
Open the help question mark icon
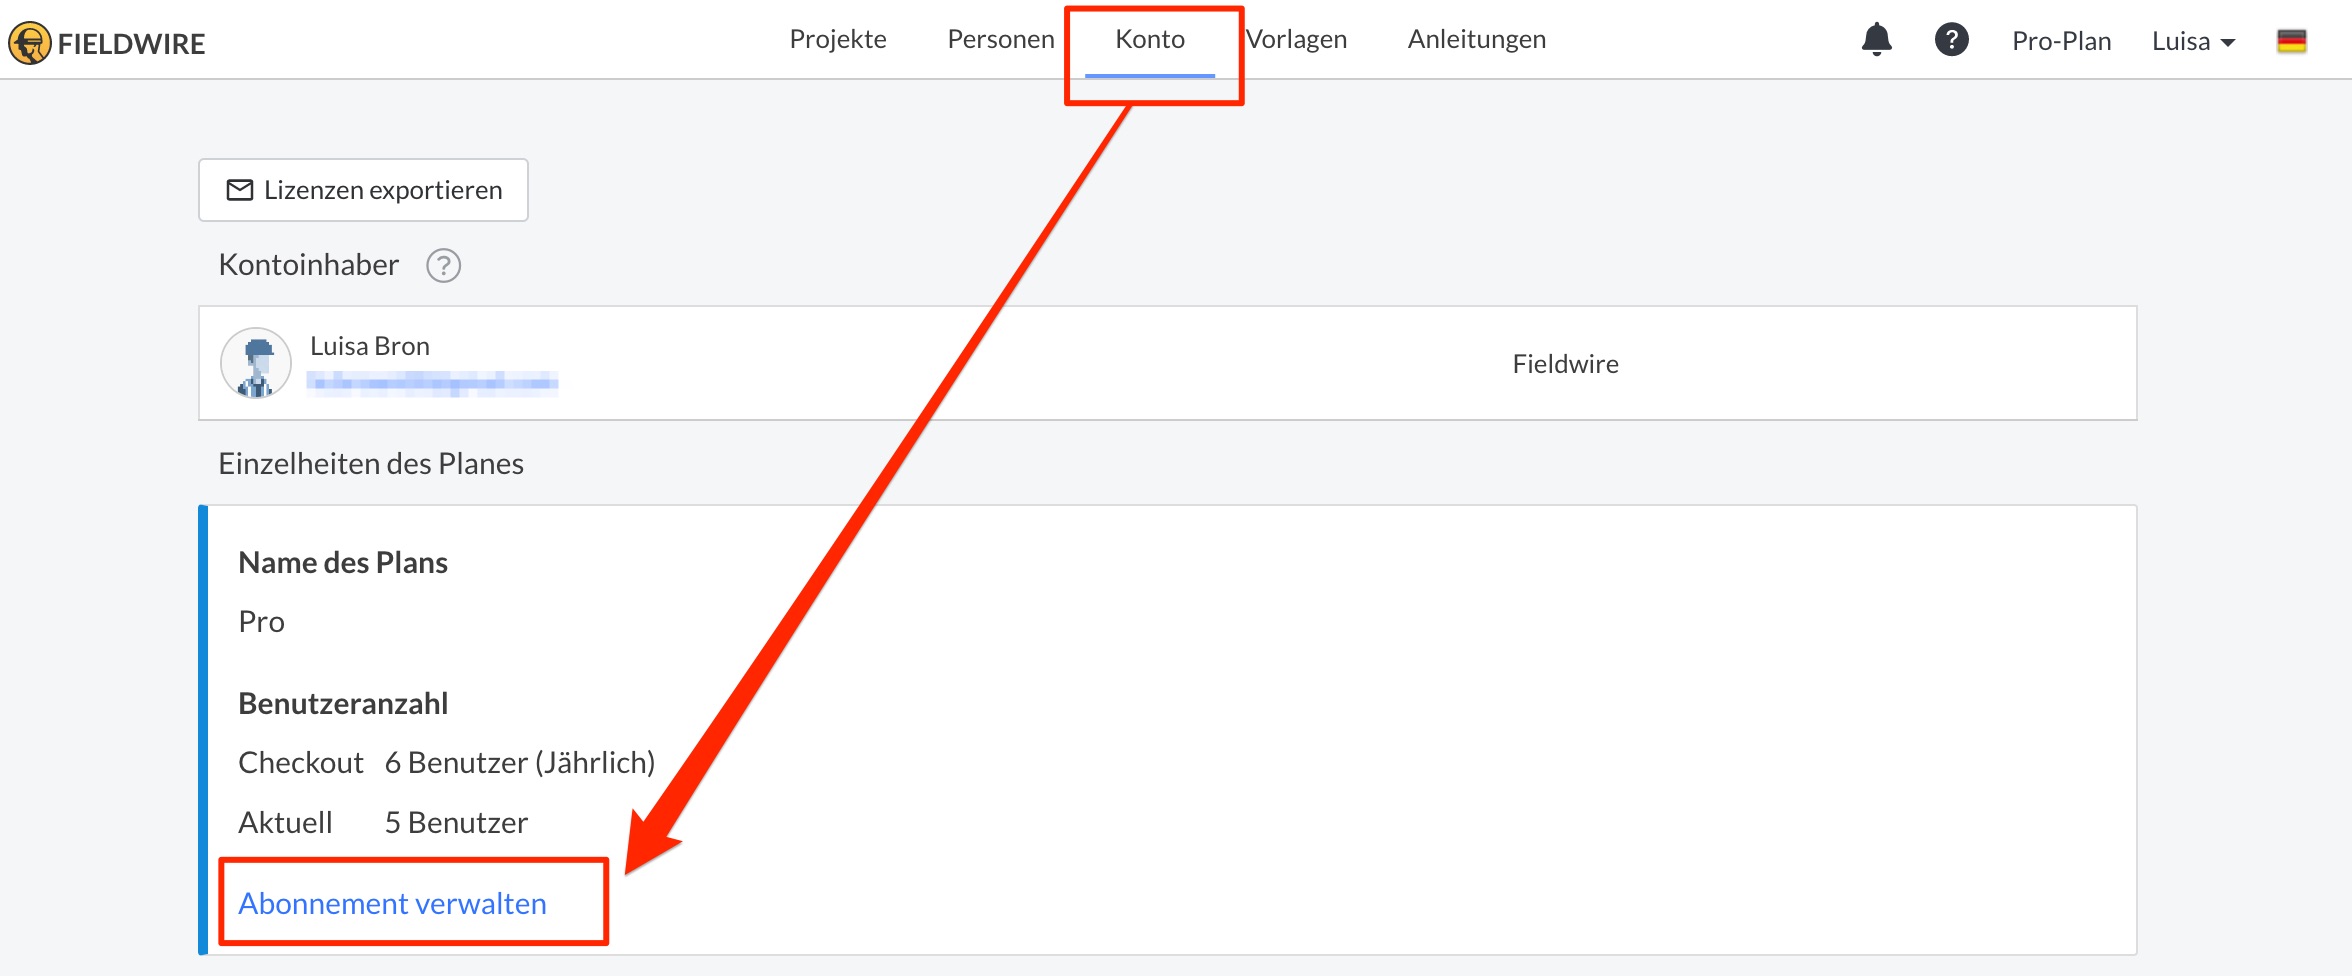1951,40
